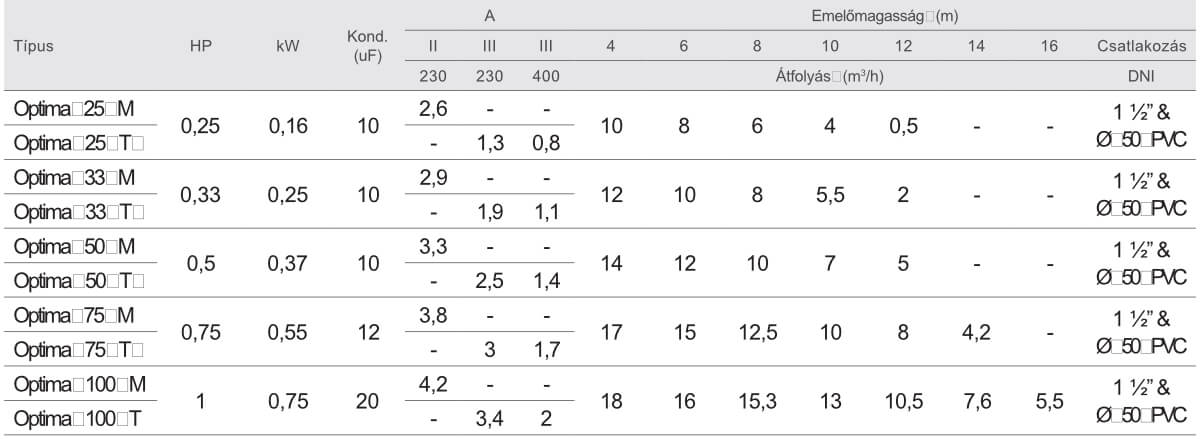Select the 0,16 kW value cell
The image size is (1200, 439).
(287, 126)
